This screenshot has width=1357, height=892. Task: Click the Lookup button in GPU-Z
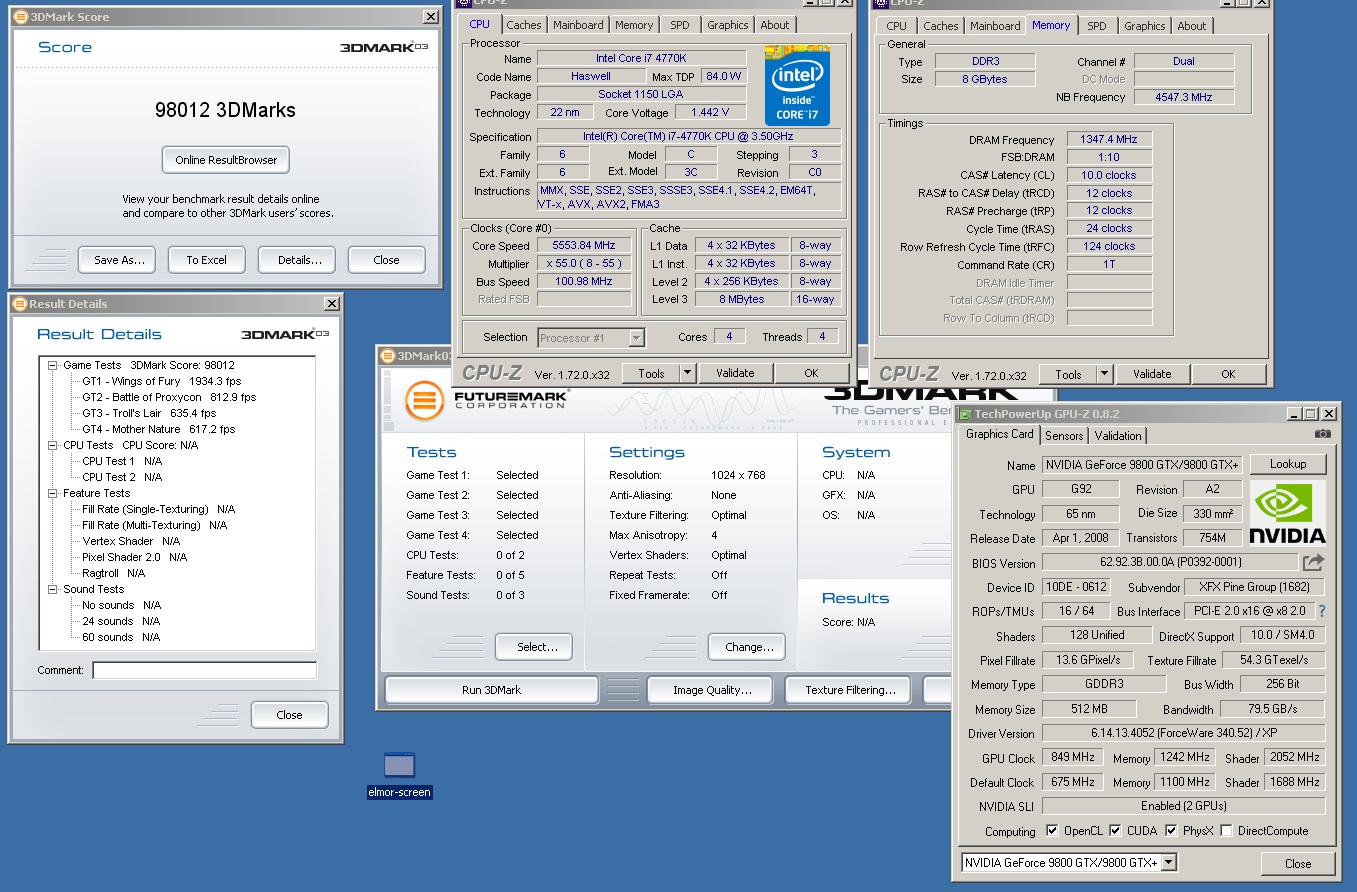pyautogui.click(x=1288, y=464)
